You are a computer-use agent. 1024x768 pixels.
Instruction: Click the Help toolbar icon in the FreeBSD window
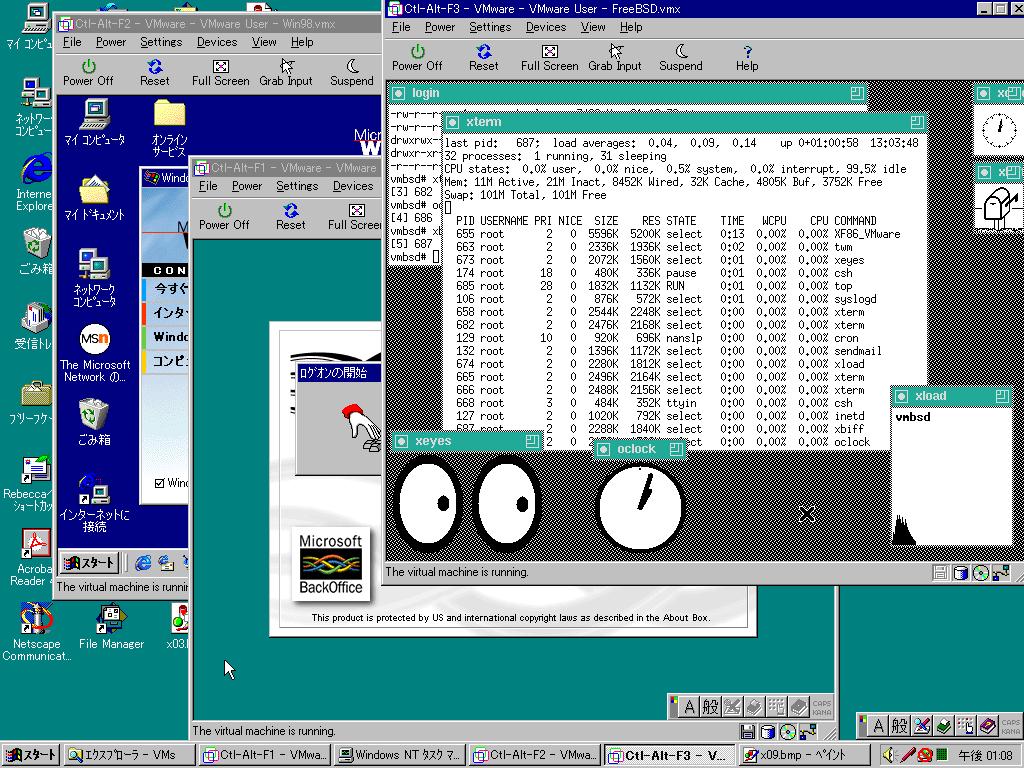[747, 57]
